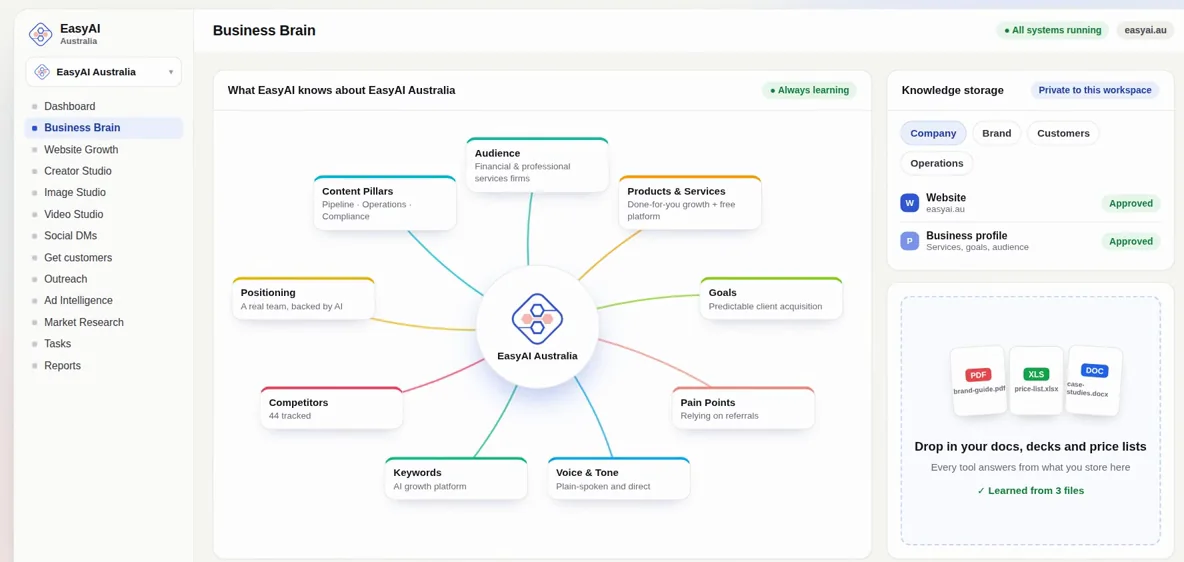Click the case-studies.docx file icon
The height and width of the screenshot is (562, 1184).
coord(1093,381)
